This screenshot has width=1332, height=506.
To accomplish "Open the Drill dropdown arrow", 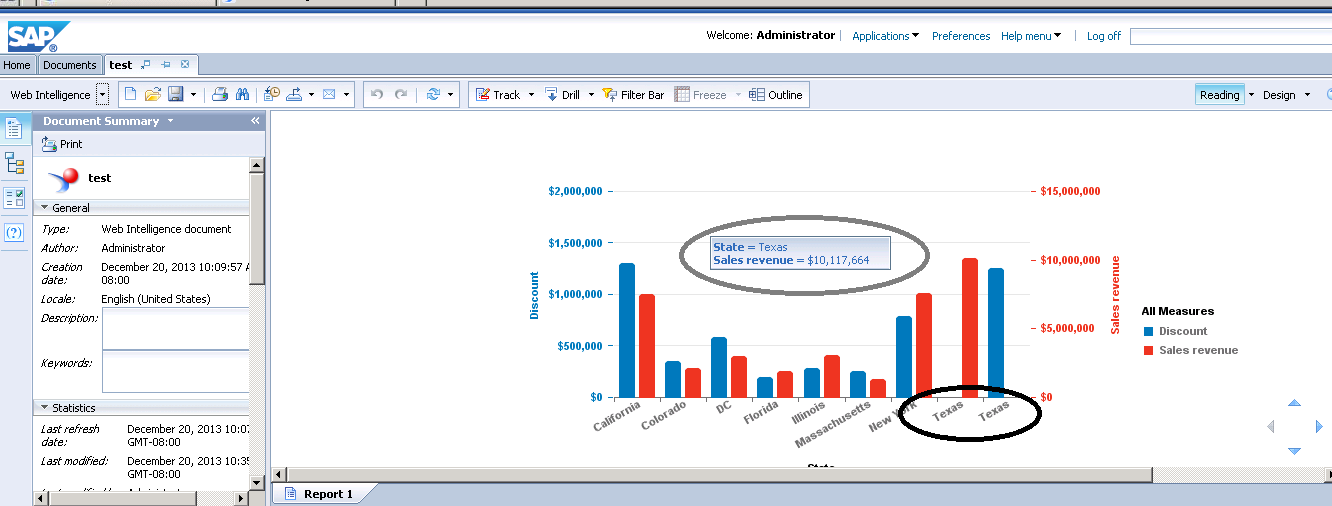I will [x=591, y=96].
